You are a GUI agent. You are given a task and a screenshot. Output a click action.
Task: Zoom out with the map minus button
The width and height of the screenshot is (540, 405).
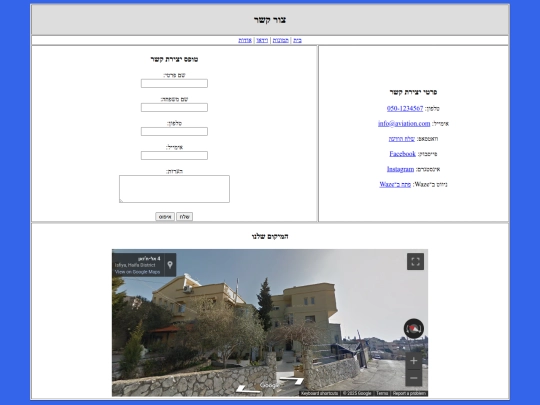coord(414,378)
